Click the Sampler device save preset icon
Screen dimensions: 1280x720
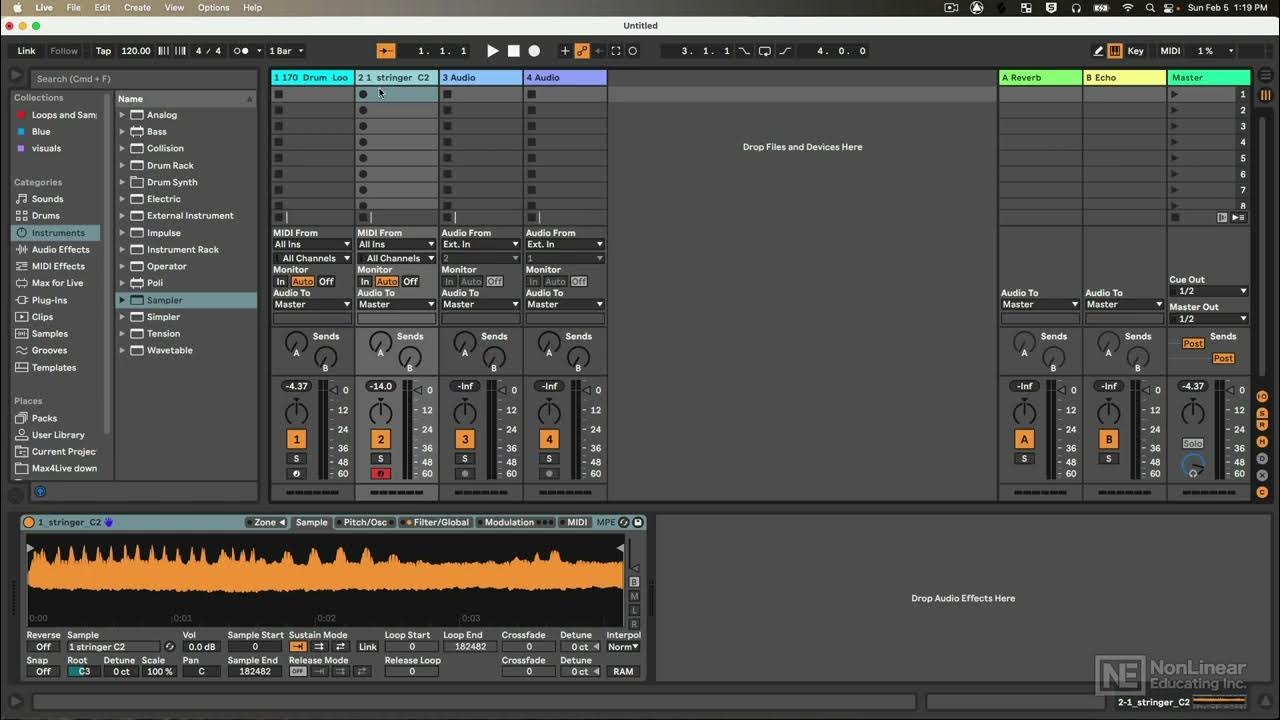pos(638,522)
